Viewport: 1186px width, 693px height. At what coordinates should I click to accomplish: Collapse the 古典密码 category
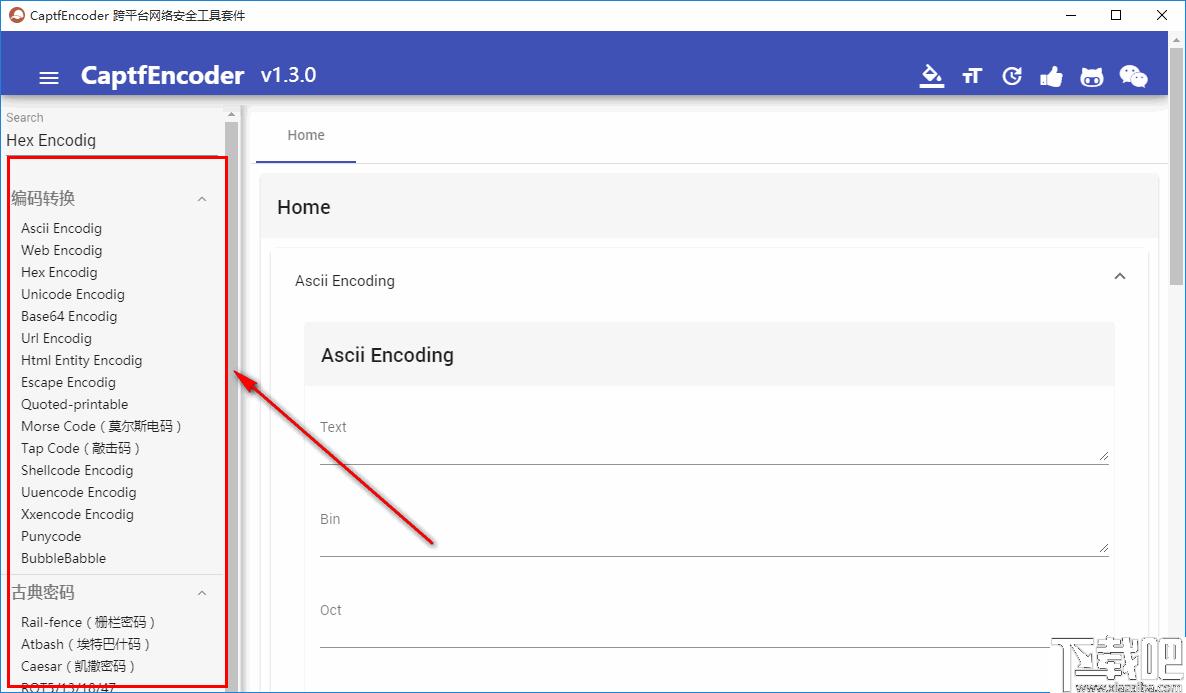point(202,593)
